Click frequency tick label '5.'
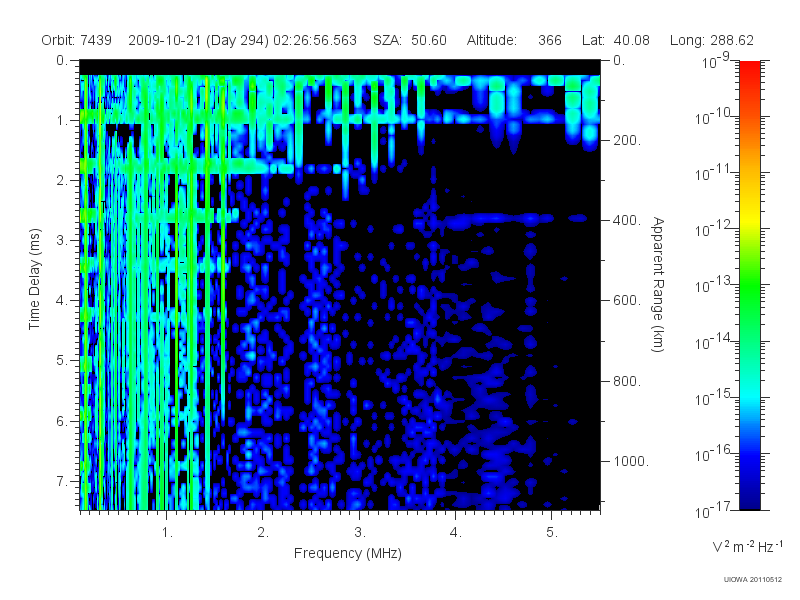Image resolution: width=800 pixels, height=600 pixels. [552, 532]
